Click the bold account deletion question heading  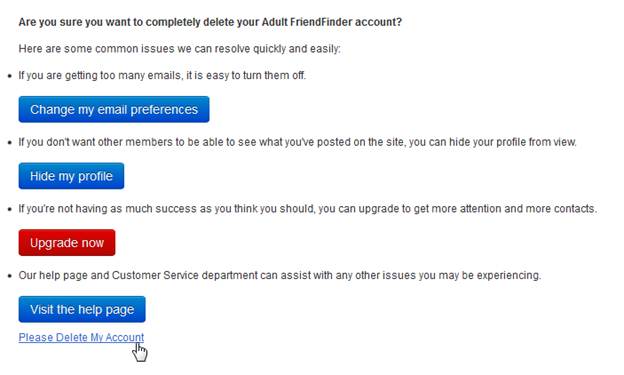click(210, 22)
